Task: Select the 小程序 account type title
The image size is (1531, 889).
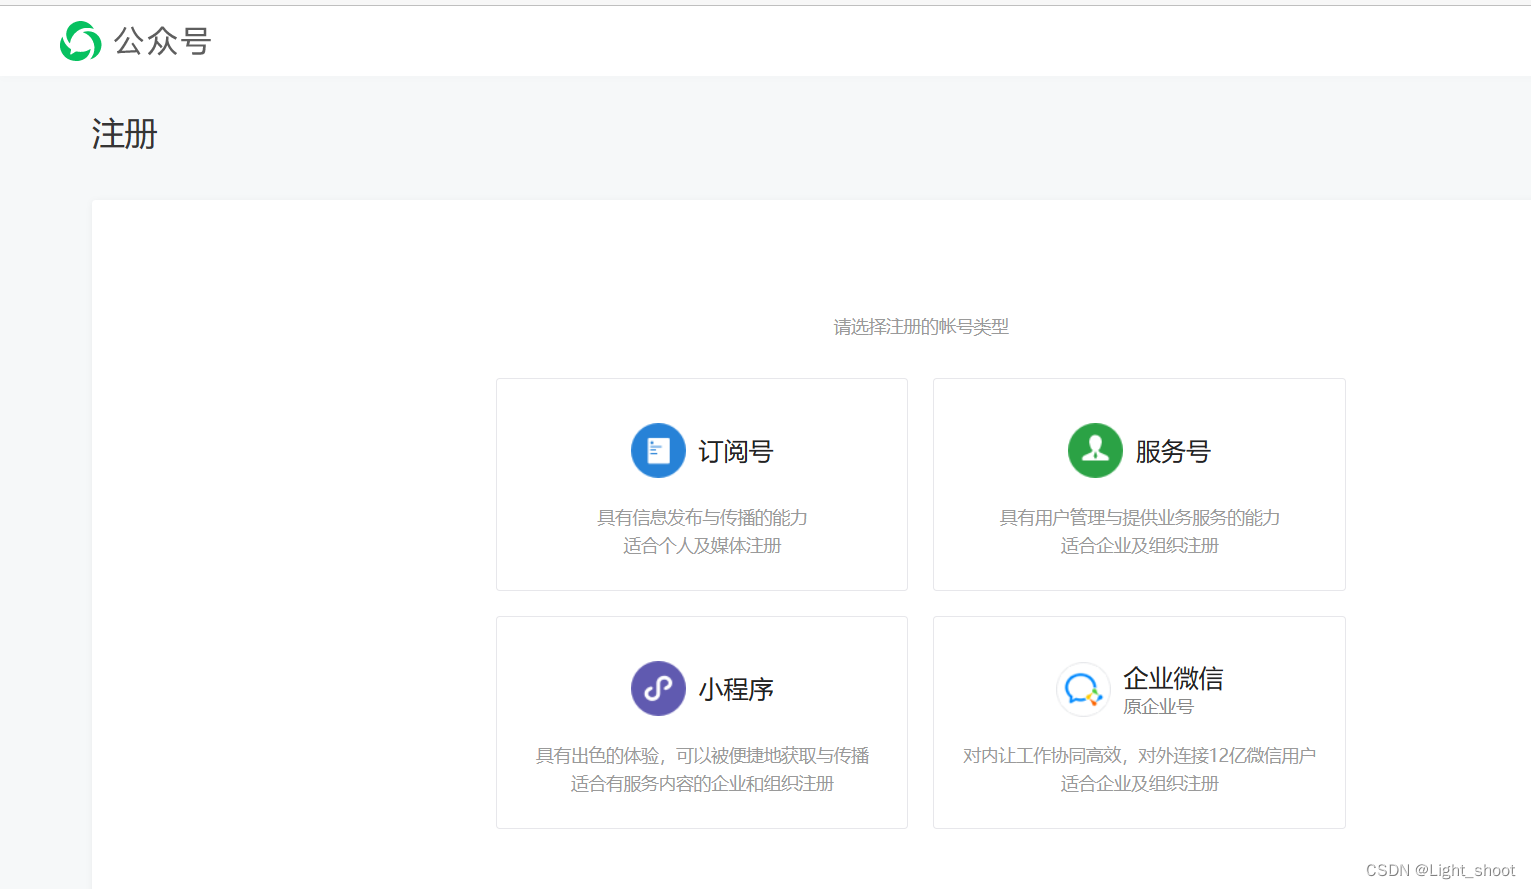Action: 736,690
